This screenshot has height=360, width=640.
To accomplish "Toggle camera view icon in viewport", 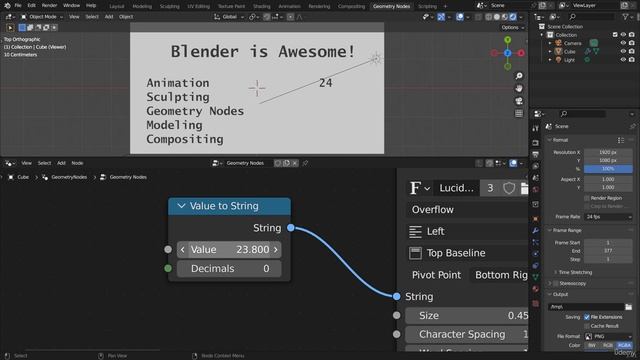I will click(x=519, y=101).
